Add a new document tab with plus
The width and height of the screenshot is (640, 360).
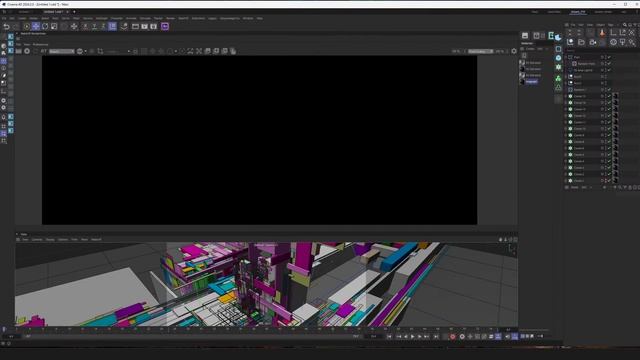pos(74,12)
